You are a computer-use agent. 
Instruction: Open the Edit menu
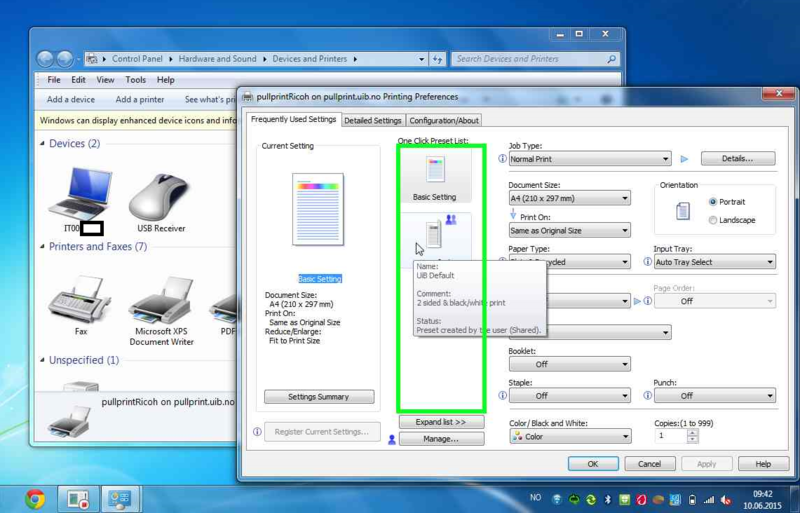click(78, 80)
